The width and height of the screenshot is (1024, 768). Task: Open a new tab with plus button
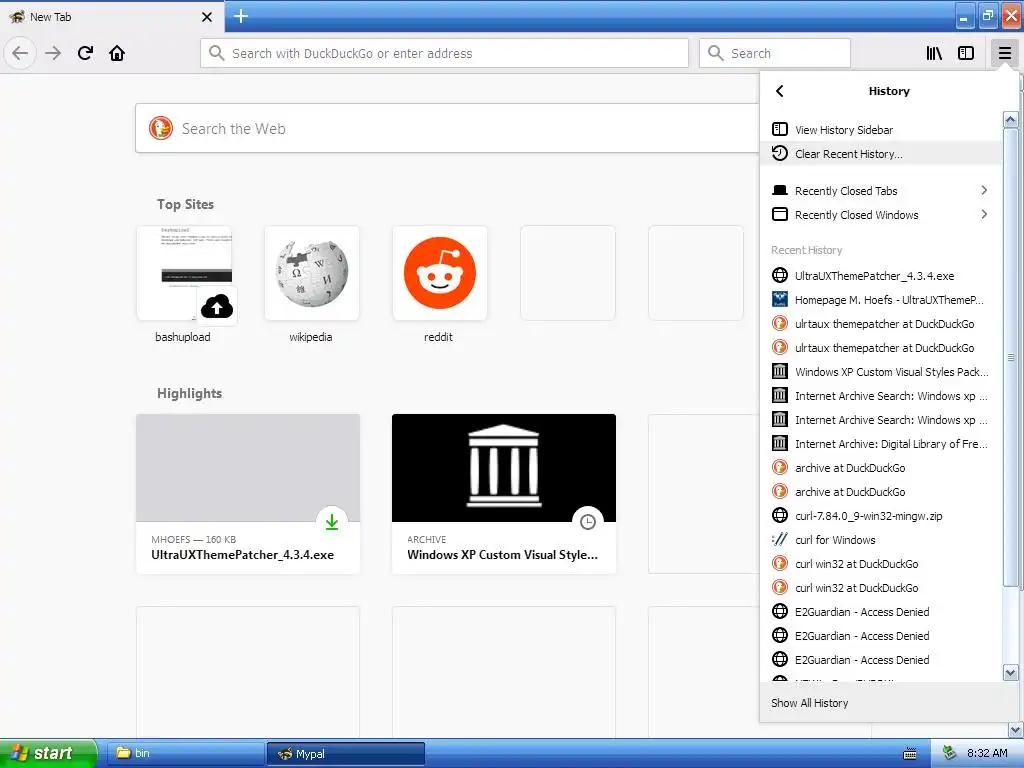[240, 16]
